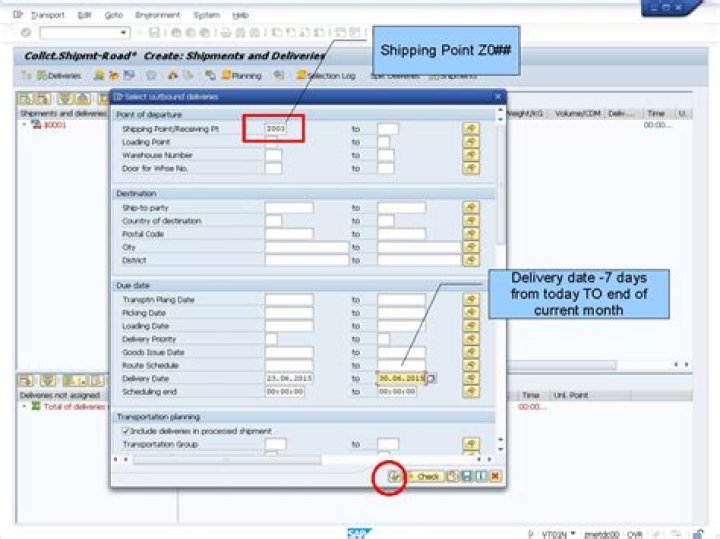
Task: Click the save variant disk icon in the dialog footer
Action: 466,477
